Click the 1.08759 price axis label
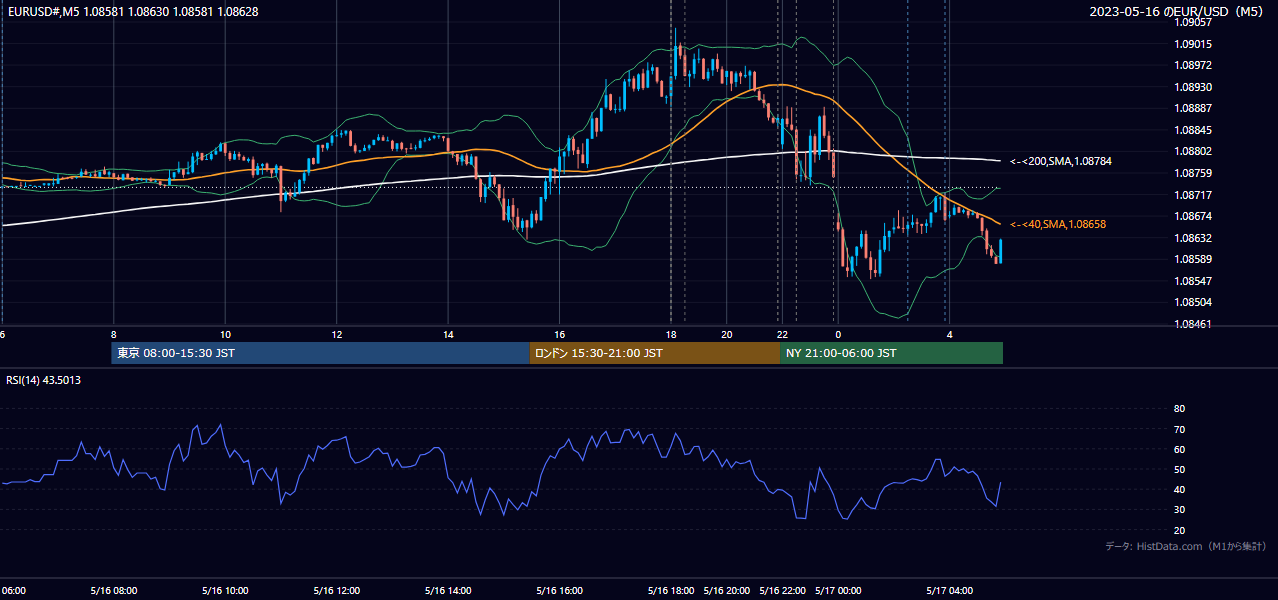The image size is (1278, 600). coord(1193,173)
